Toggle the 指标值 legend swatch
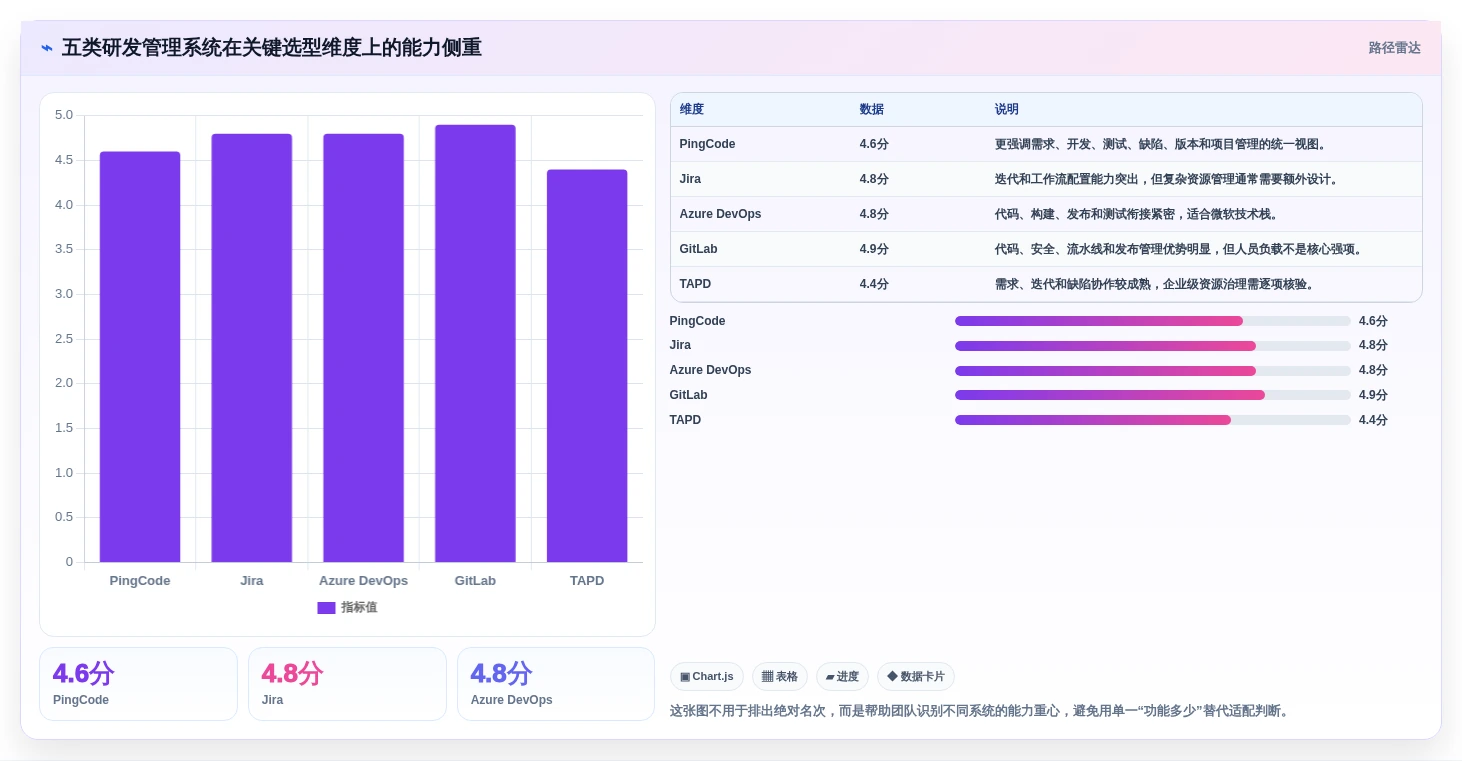The height and width of the screenshot is (761, 1462). coord(326,608)
